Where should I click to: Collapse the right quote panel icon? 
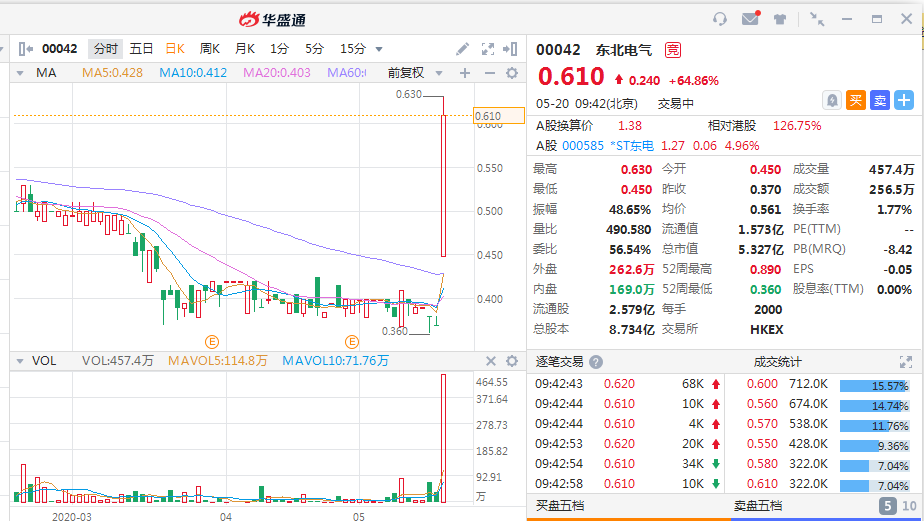coord(510,49)
